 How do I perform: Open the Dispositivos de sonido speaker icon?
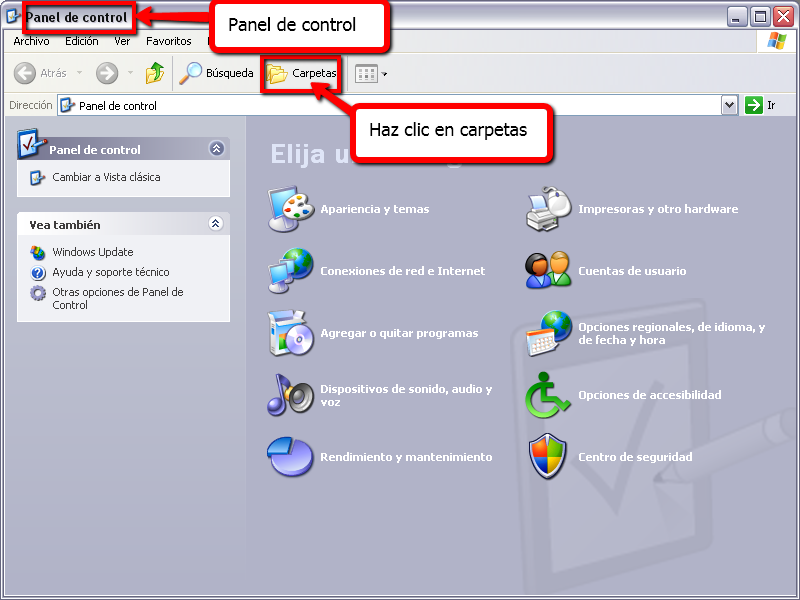tap(291, 395)
